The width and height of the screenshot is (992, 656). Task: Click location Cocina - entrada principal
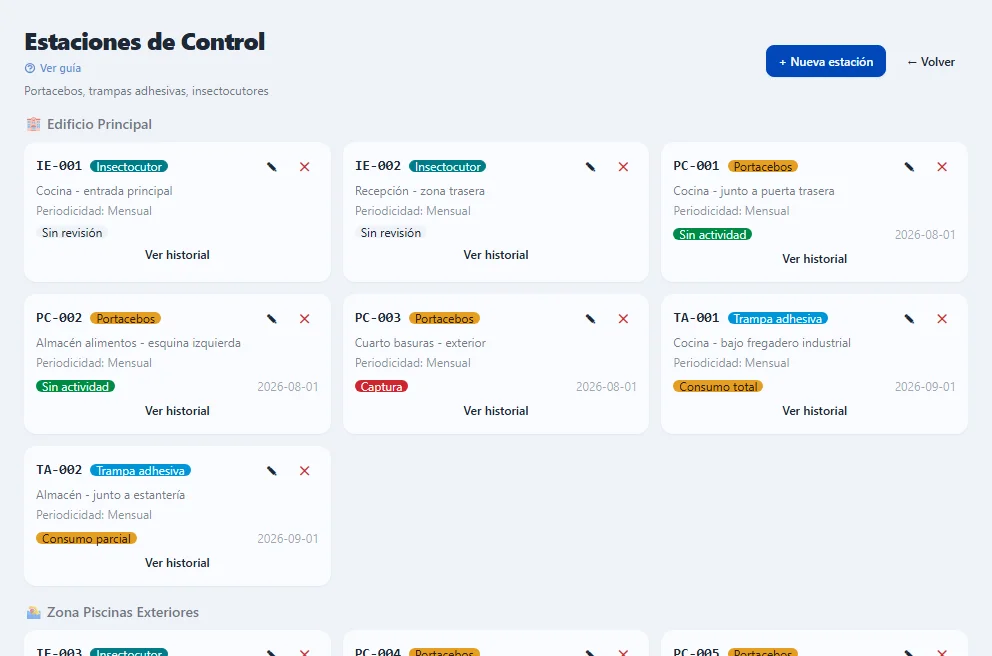coord(104,191)
